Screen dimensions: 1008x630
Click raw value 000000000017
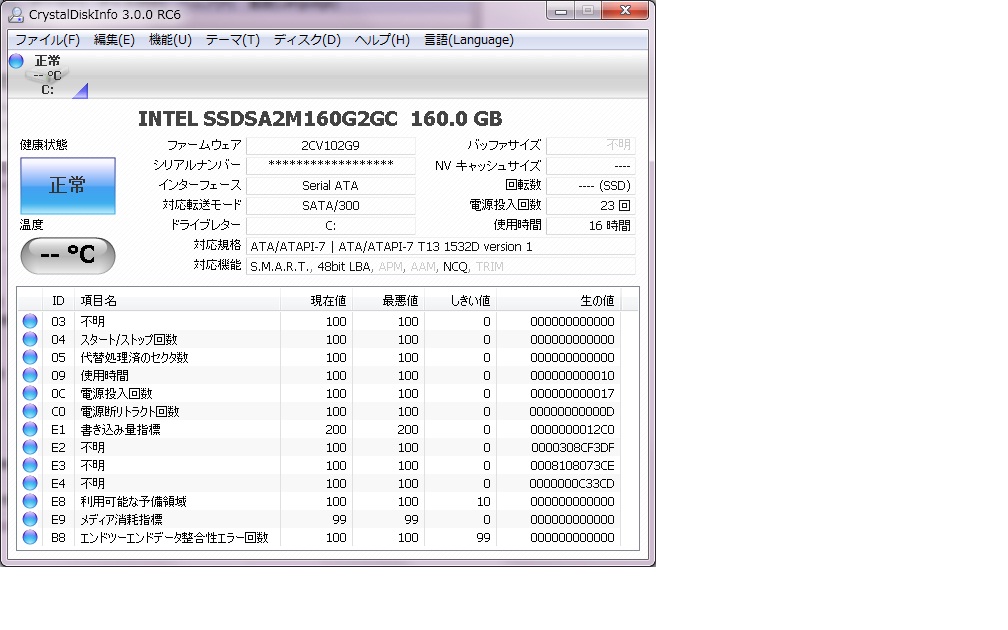coord(572,393)
